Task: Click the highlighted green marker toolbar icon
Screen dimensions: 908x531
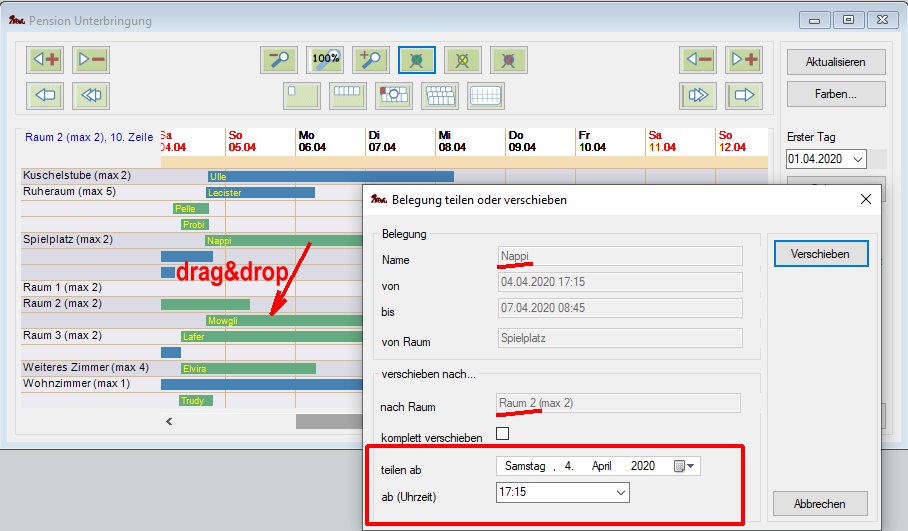Action: point(417,60)
